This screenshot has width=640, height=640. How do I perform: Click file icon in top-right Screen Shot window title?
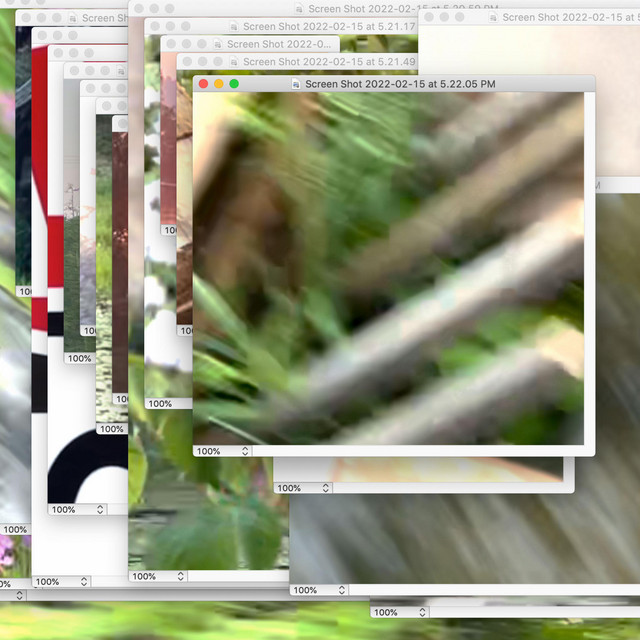(493, 17)
